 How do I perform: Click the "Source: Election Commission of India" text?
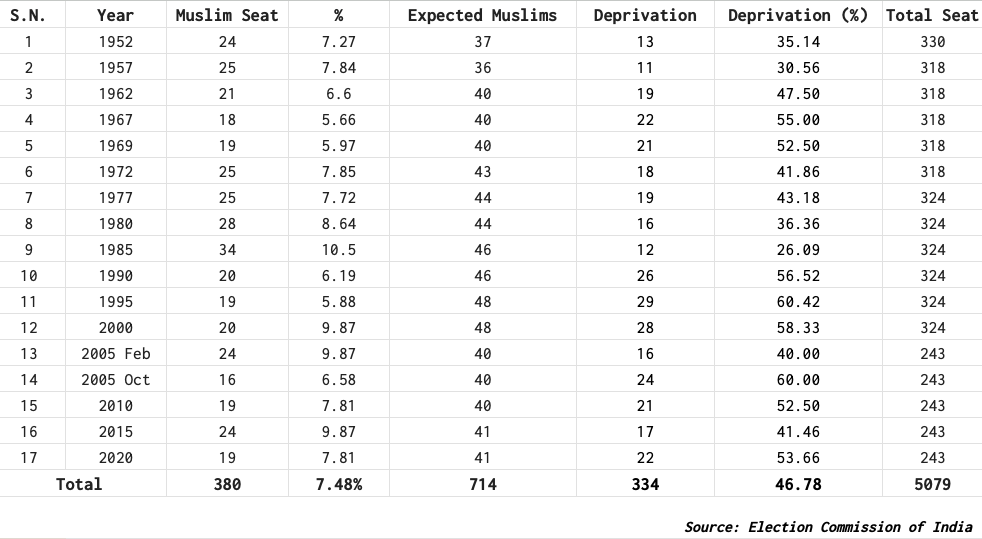828,527
